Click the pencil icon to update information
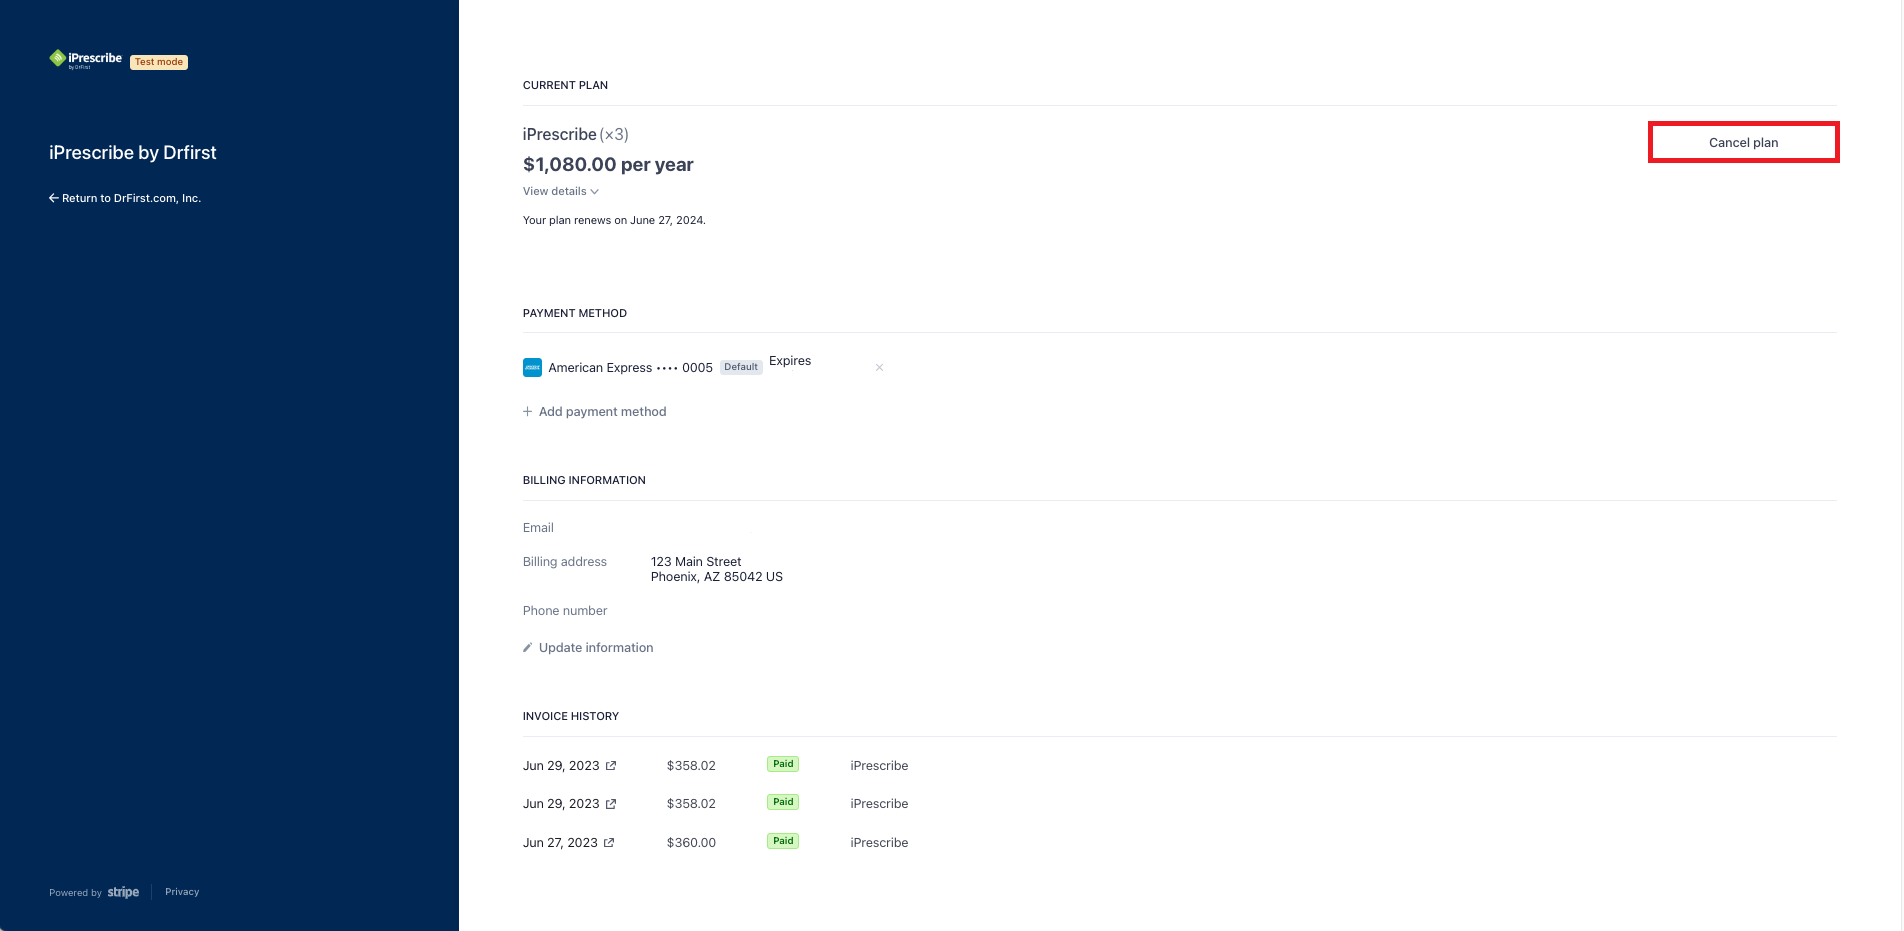 (x=527, y=648)
